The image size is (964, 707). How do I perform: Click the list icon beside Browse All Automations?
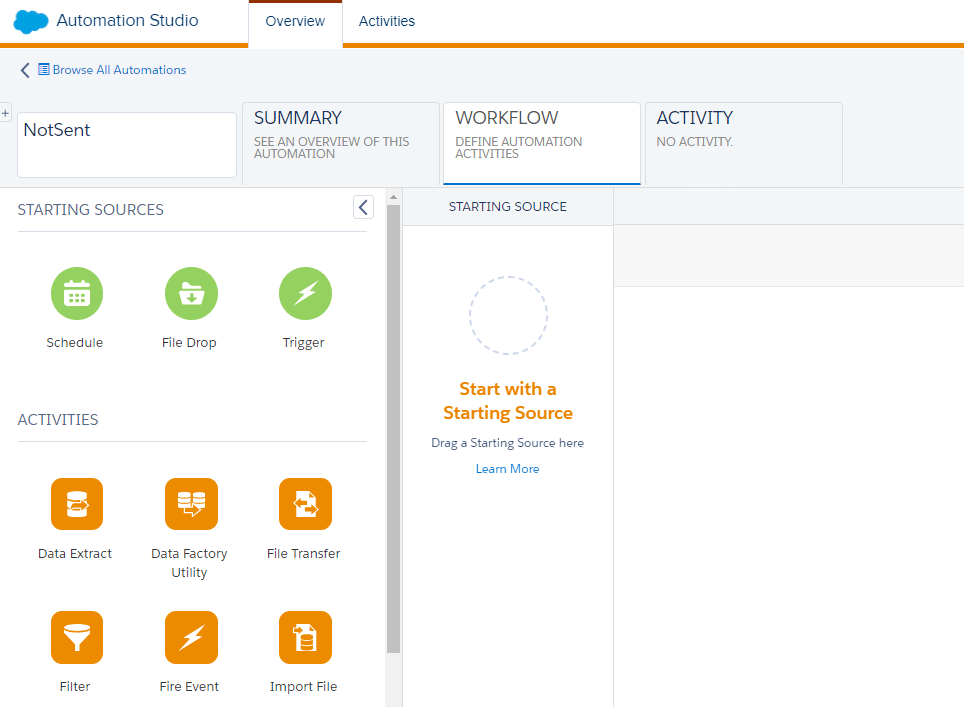pyautogui.click(x=44, y=69)
